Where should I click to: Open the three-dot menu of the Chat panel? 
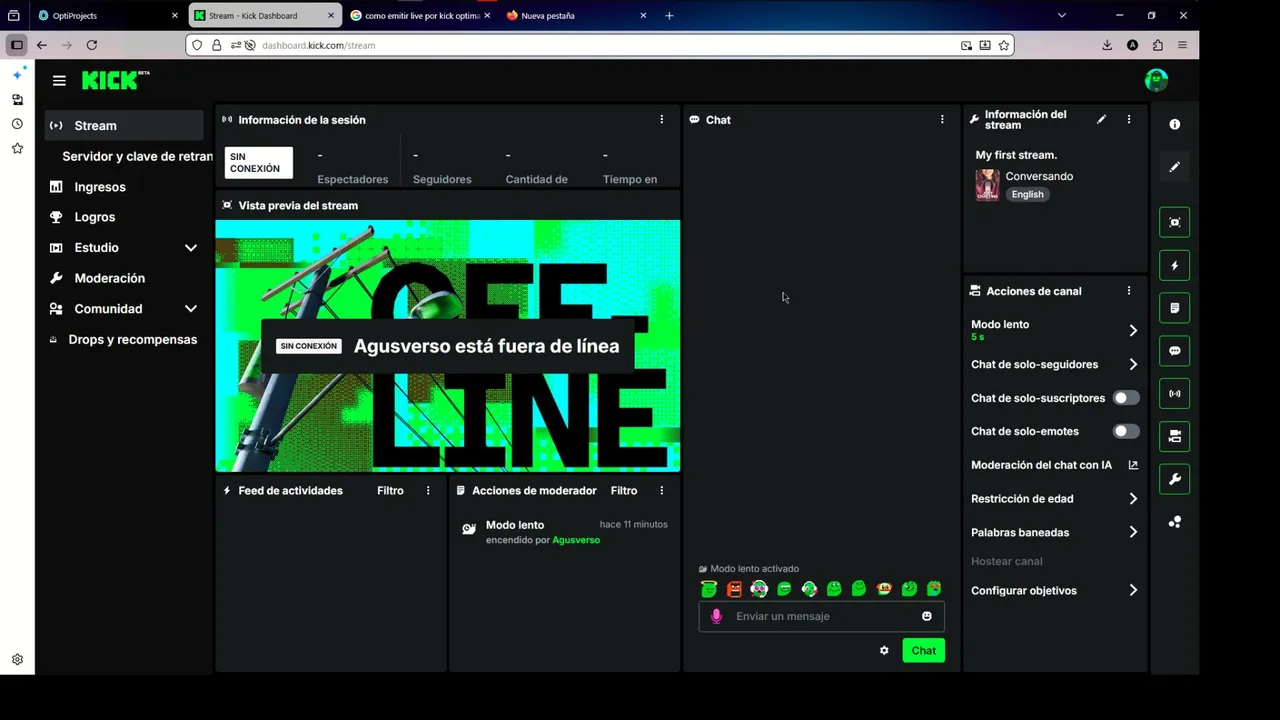(x=942, y=119)
